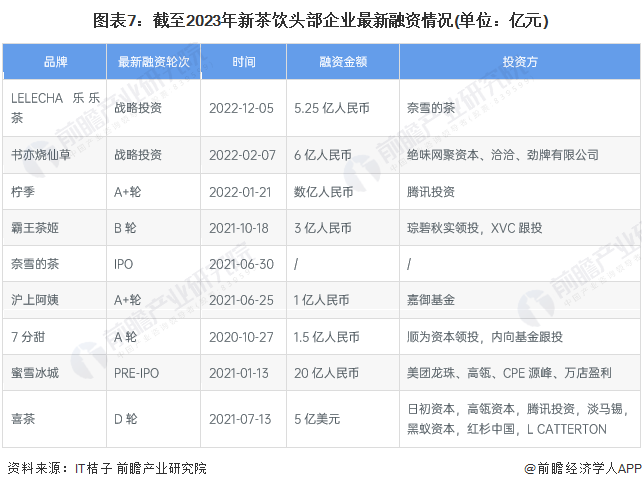The height and width of the screenshot is (489, 642).
Task: Click the 20 亿人民币 amount
Action: click(326, 373)
